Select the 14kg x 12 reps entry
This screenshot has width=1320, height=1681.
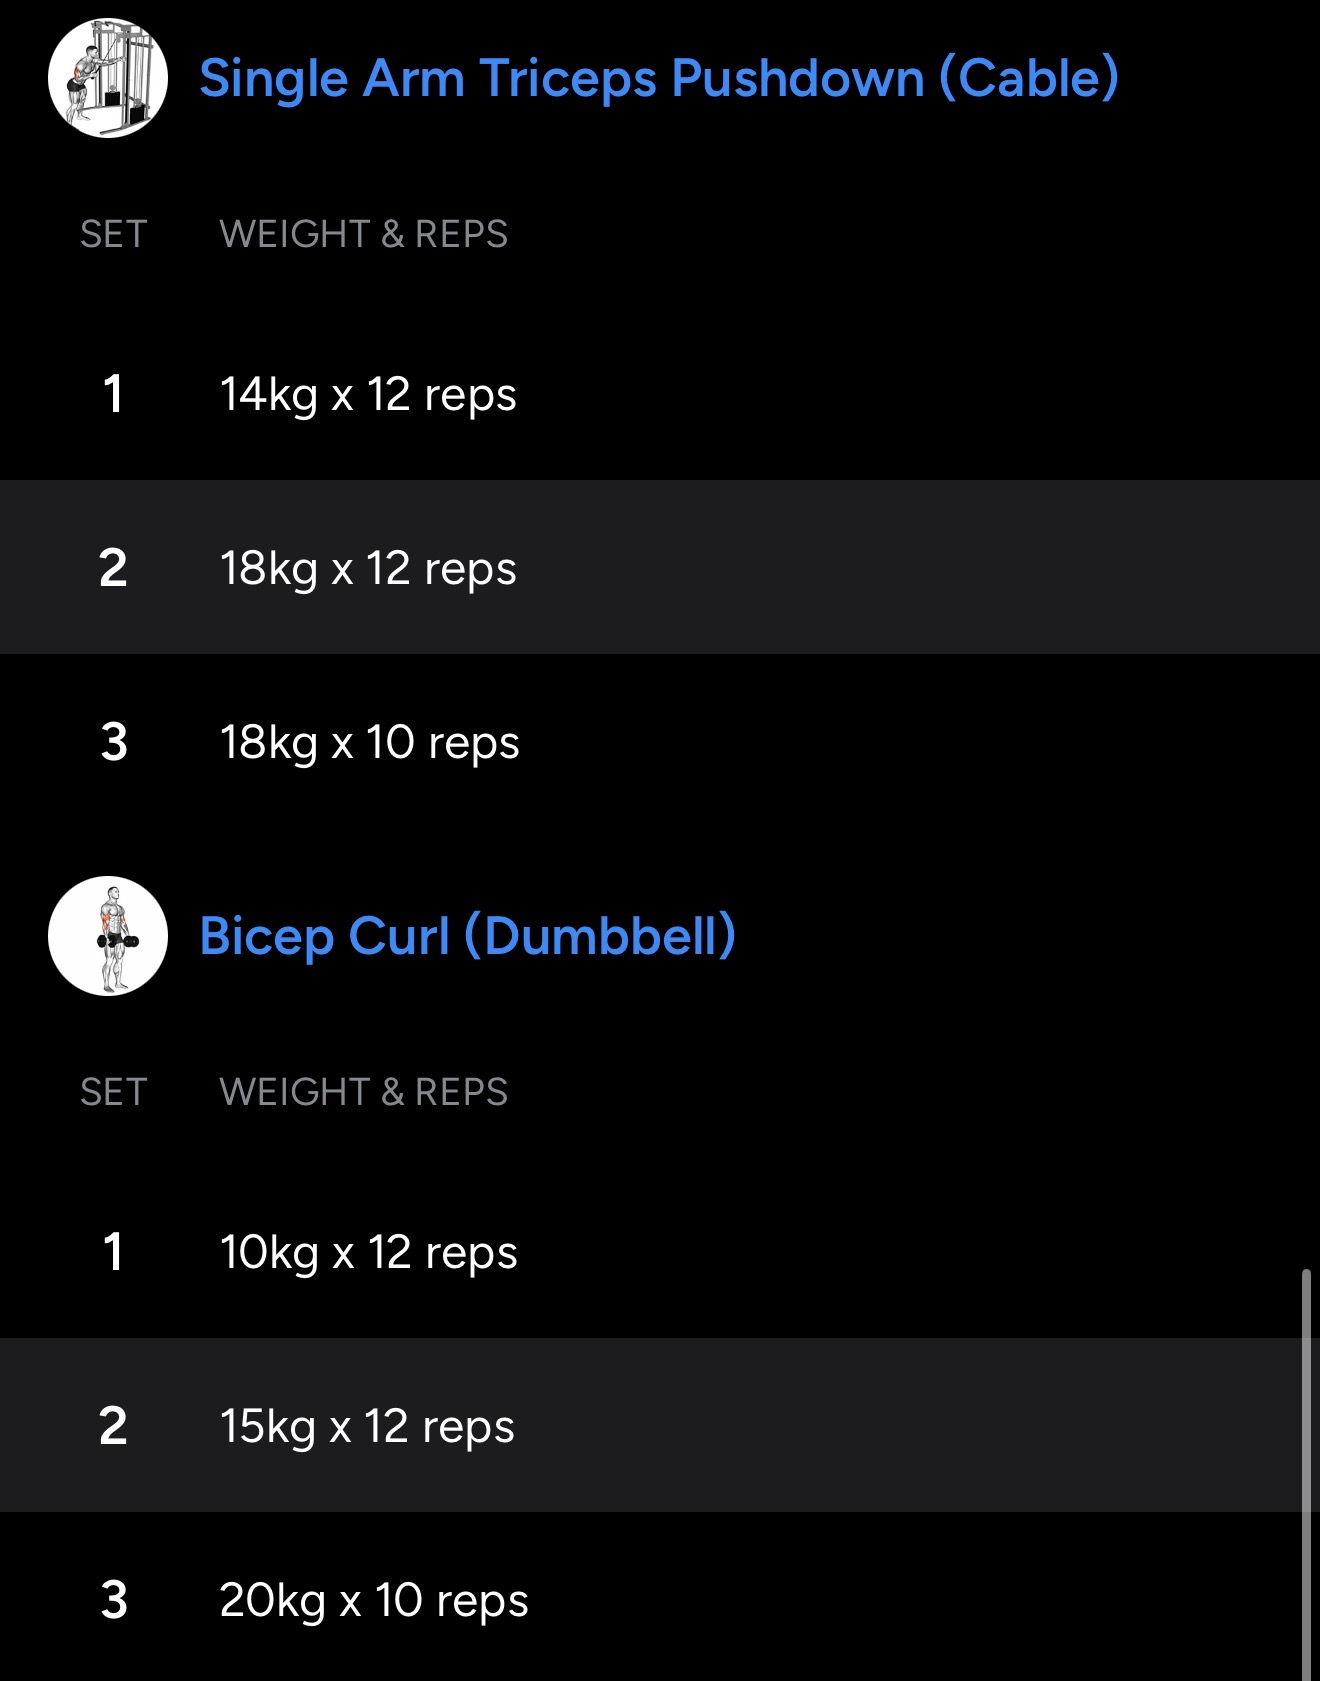pyautogui.click(x=368, y=394)
